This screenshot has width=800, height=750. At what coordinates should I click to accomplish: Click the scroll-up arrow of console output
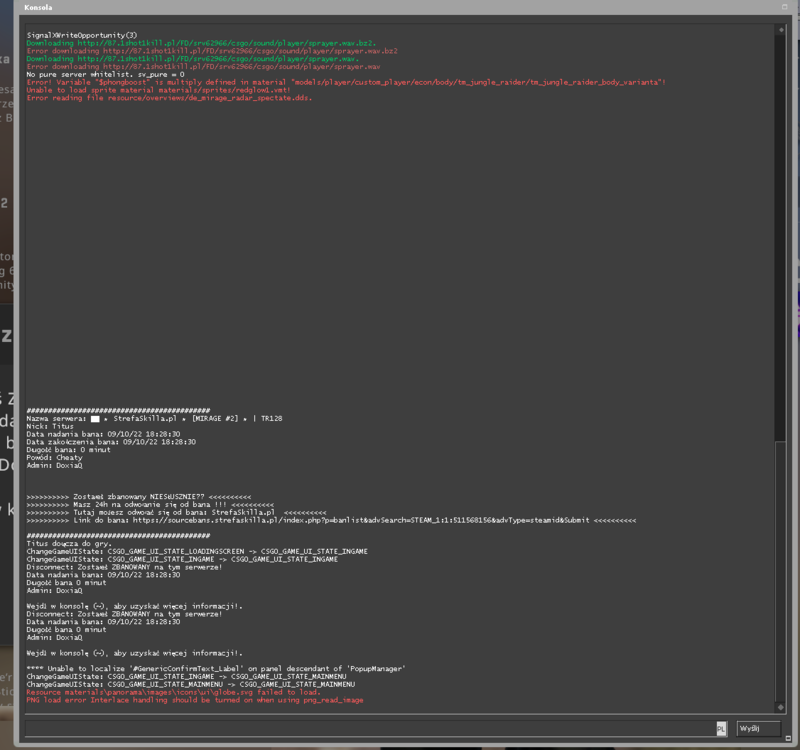pyautogui.click(x=781, y=30)
